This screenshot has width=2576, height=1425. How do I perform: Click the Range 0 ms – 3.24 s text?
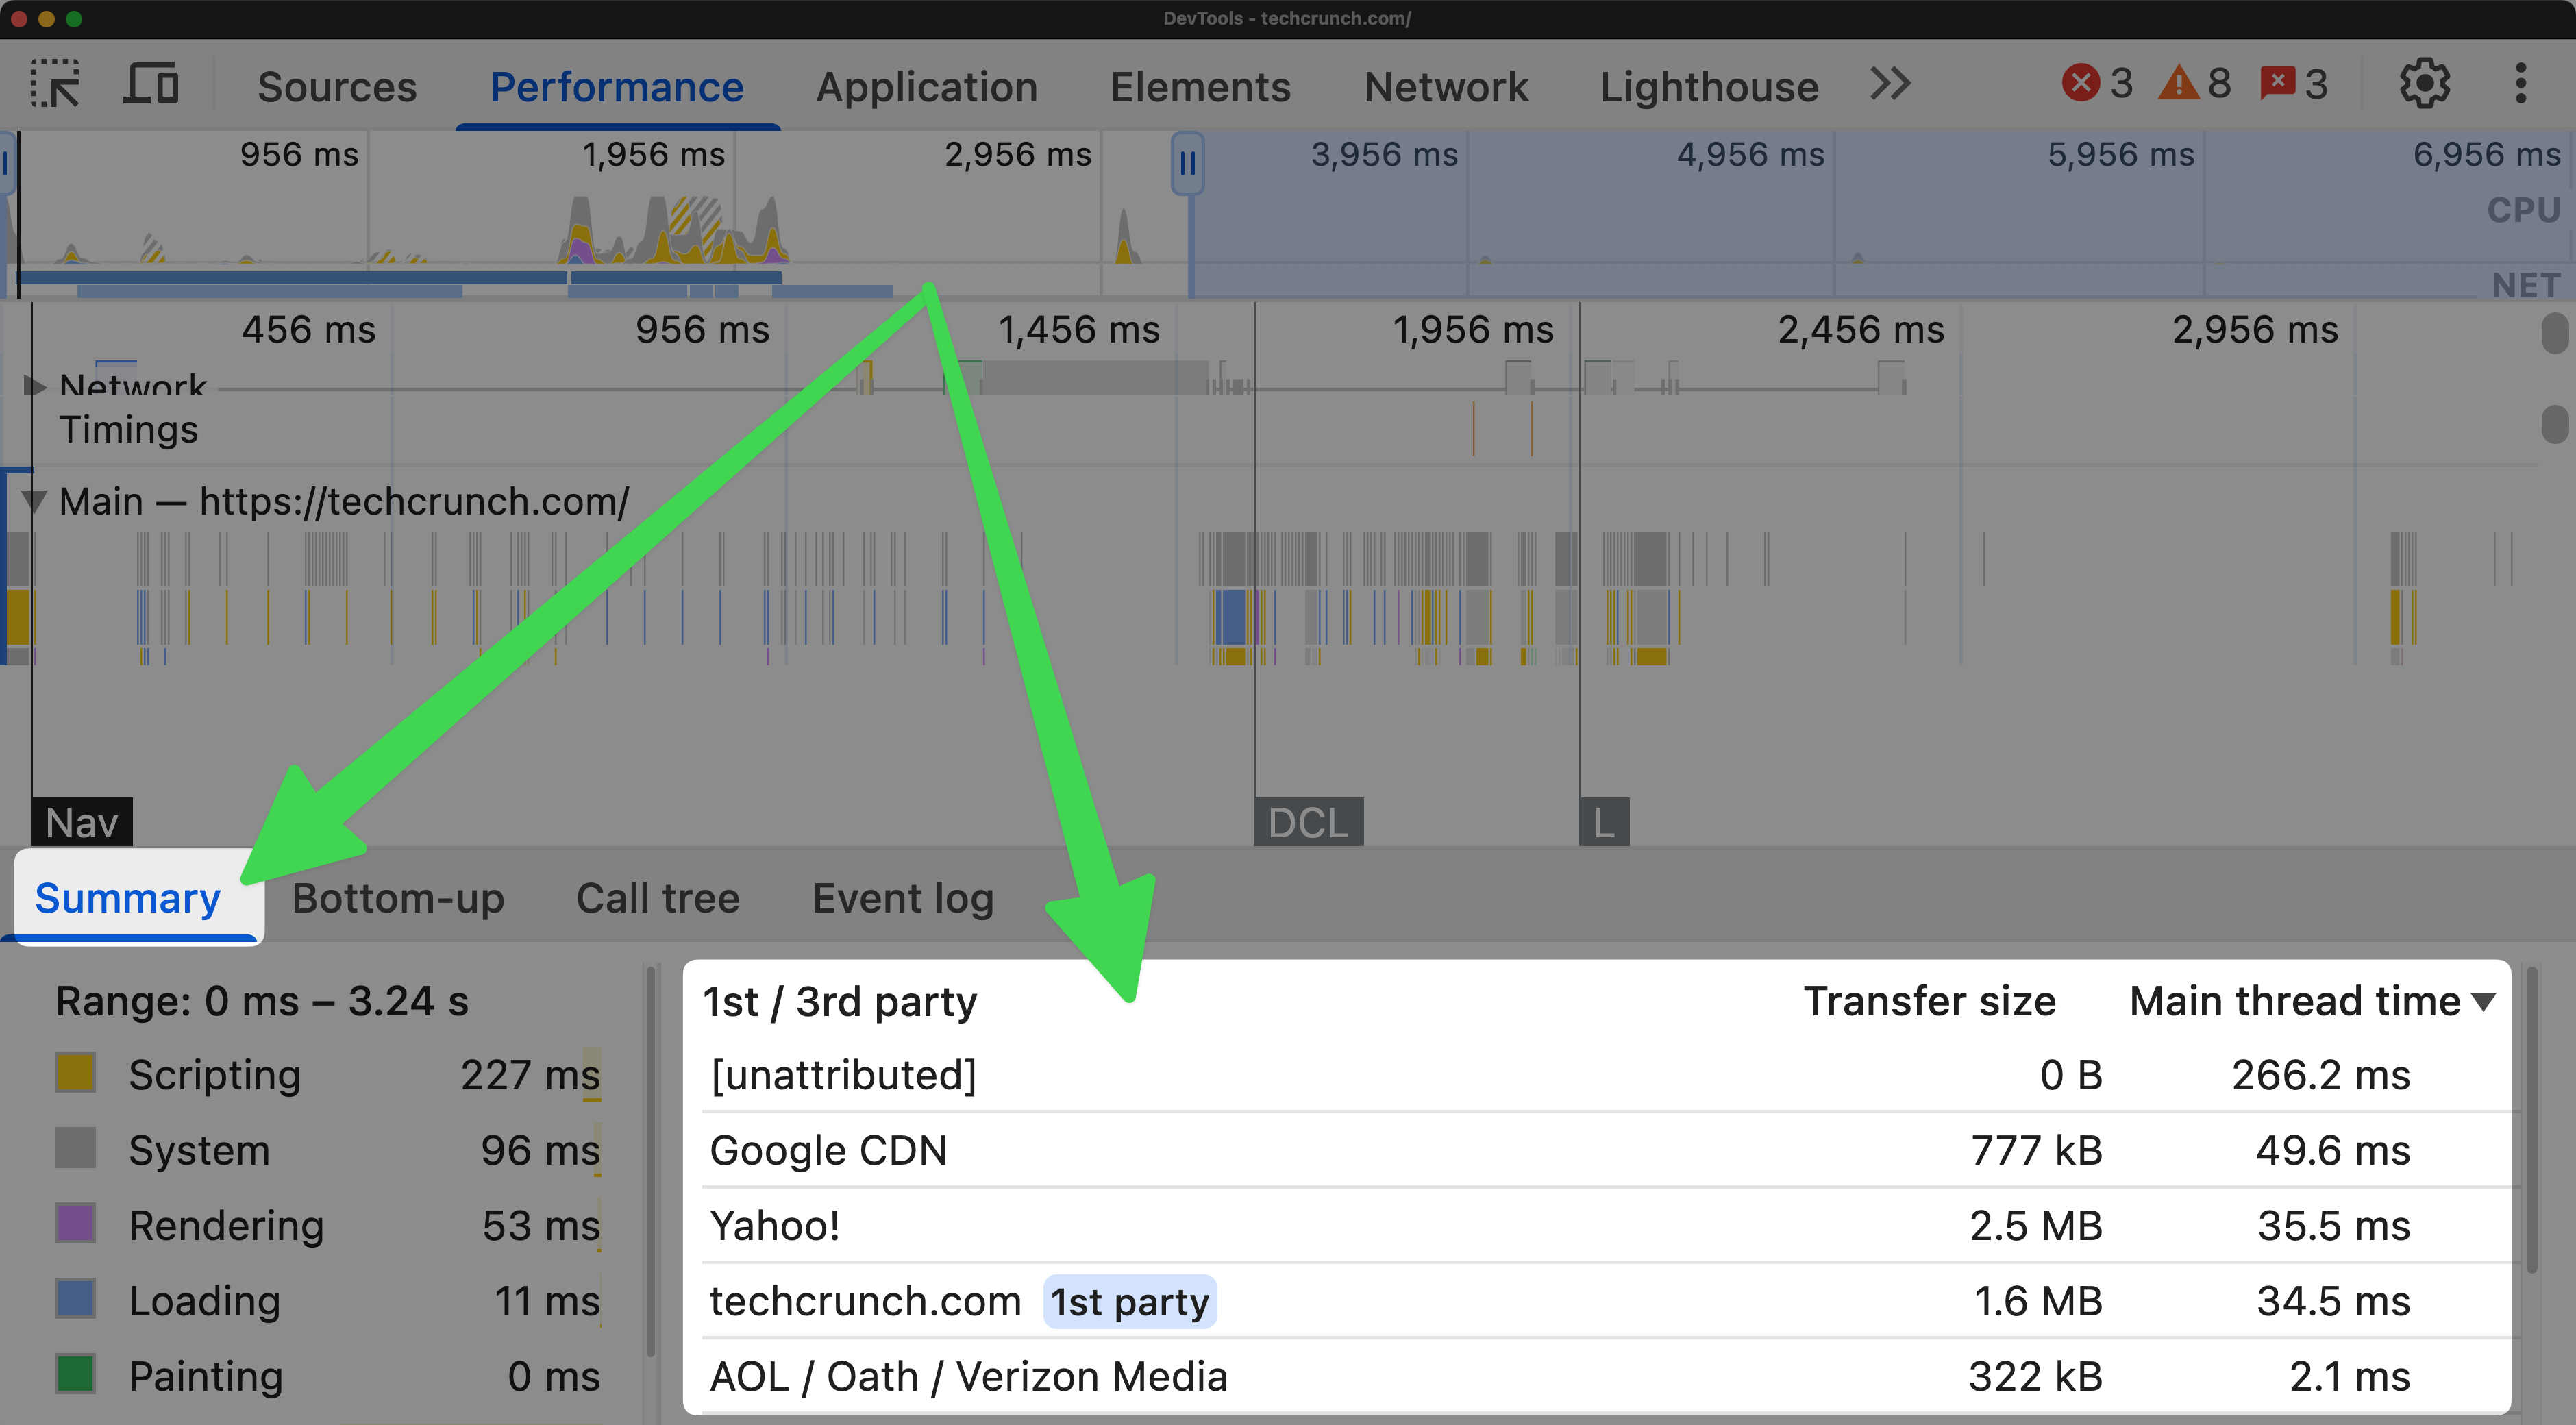[262, 1001]
